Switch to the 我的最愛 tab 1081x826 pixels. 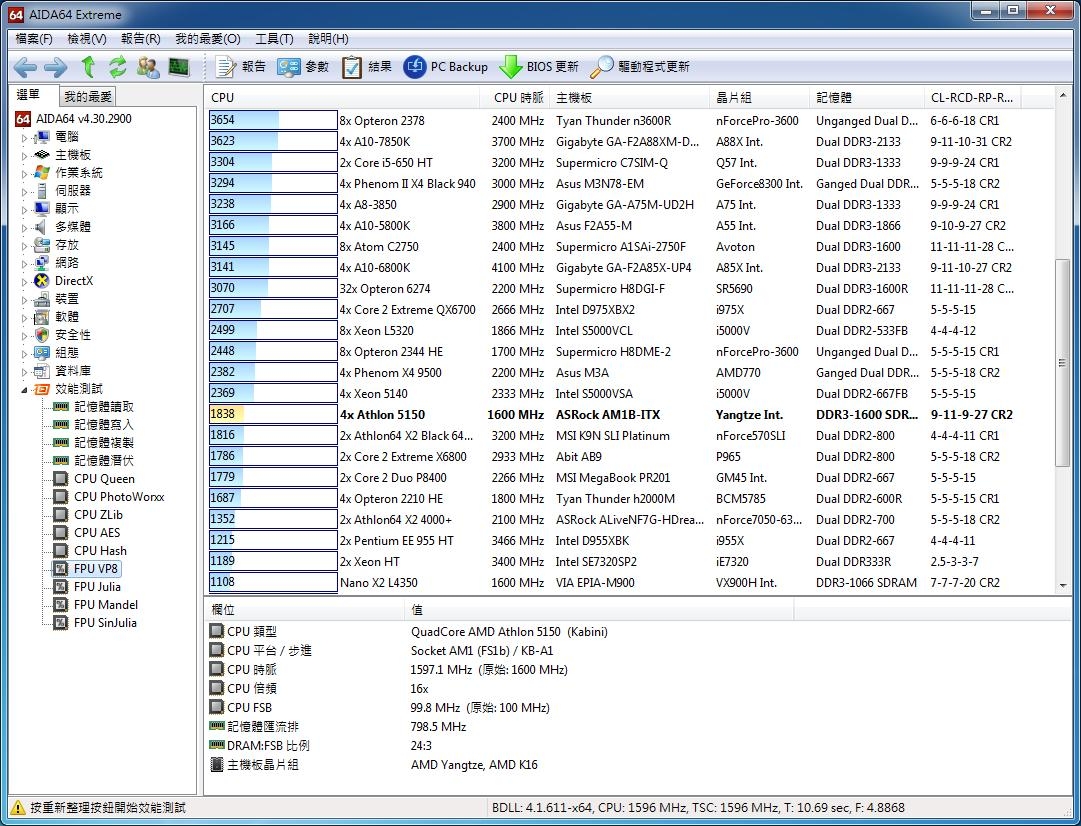(88, 97)
